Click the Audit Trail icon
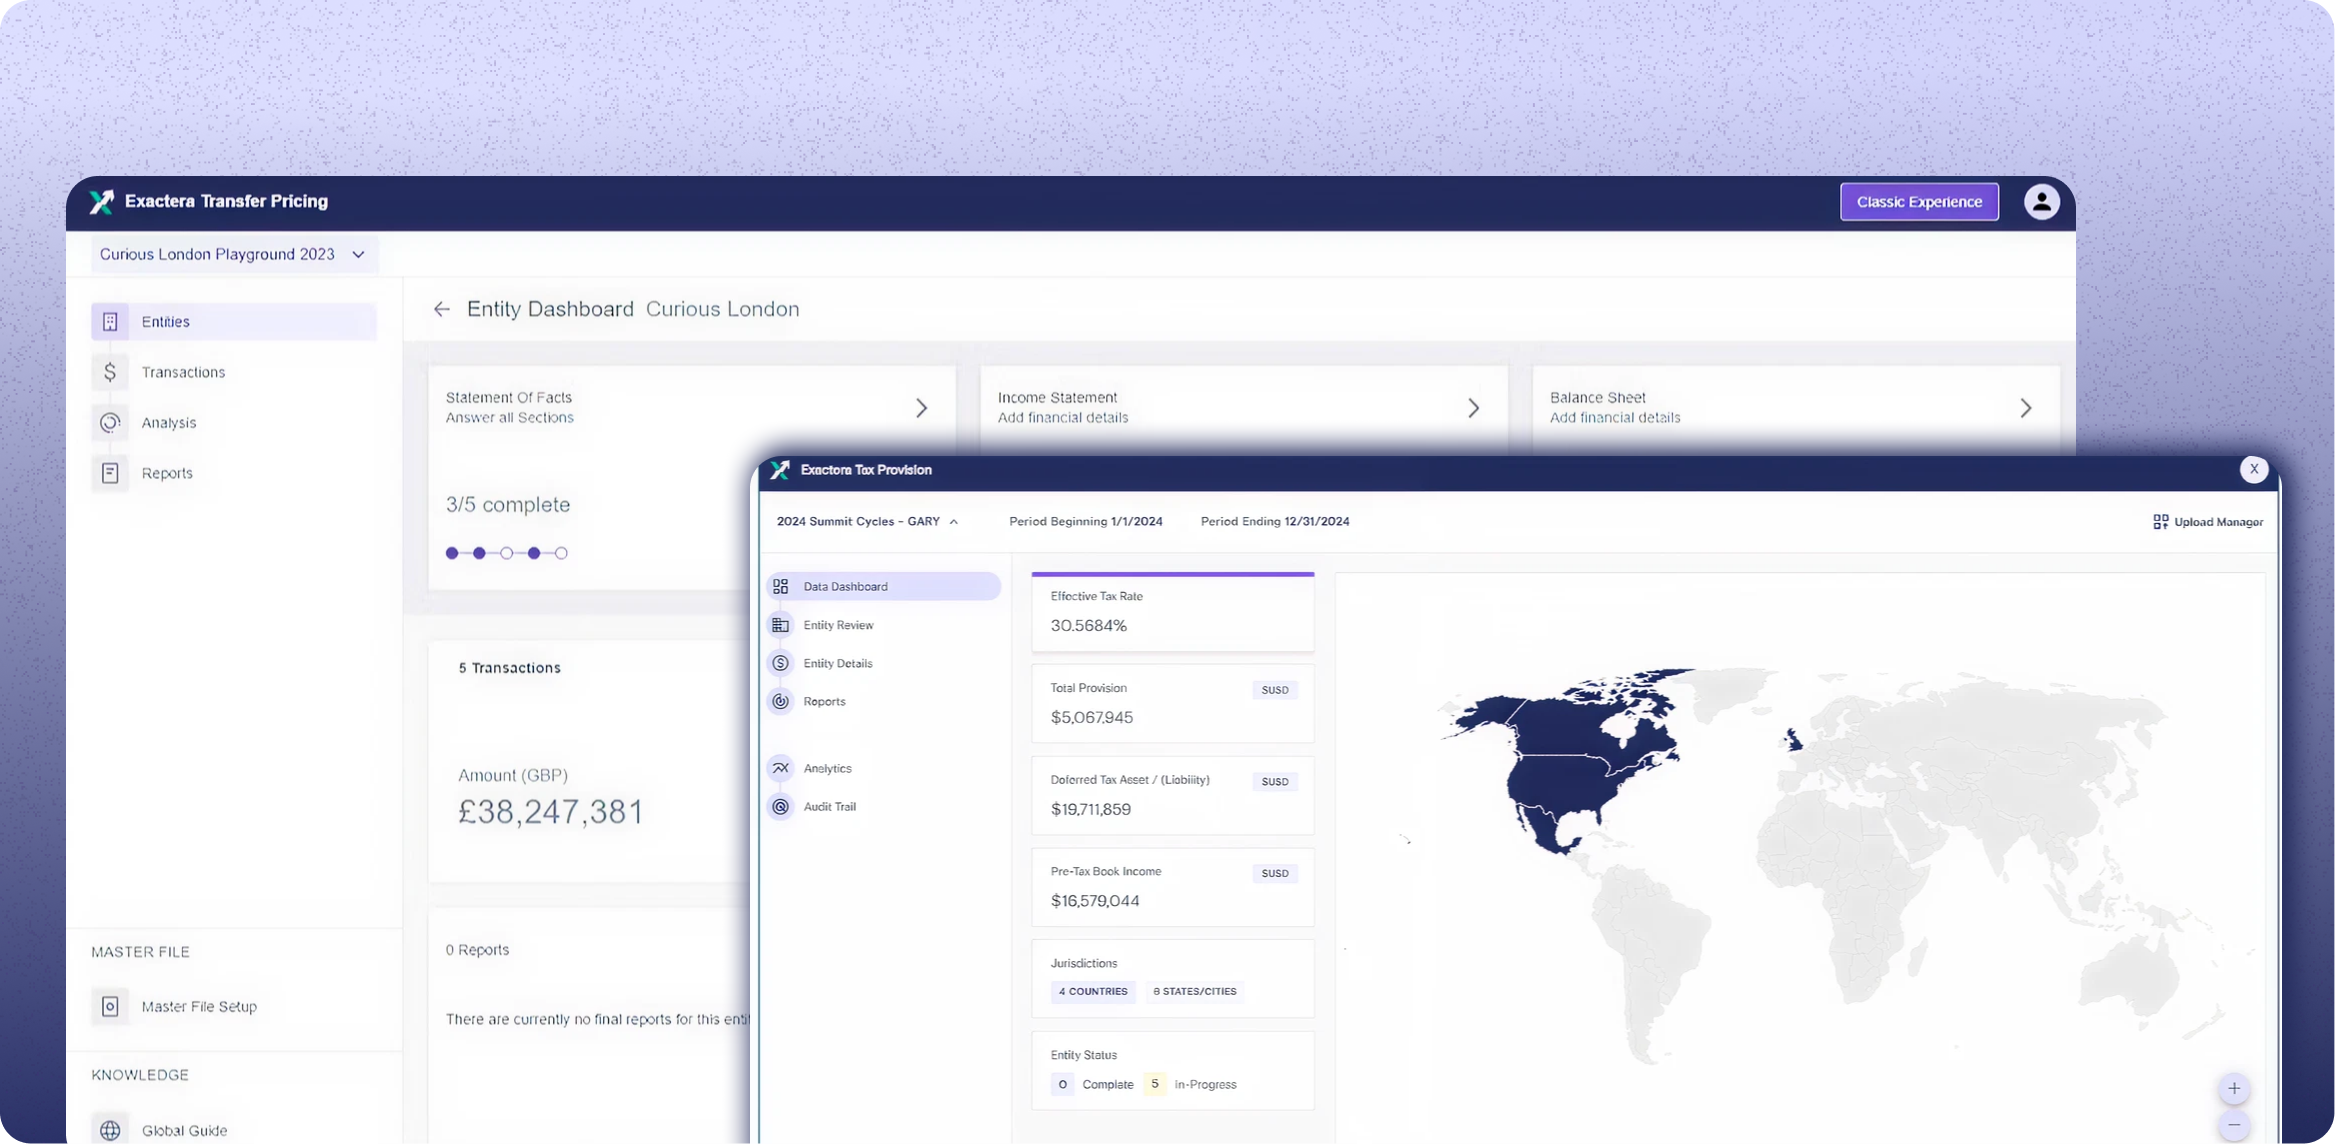 point(781,807)
